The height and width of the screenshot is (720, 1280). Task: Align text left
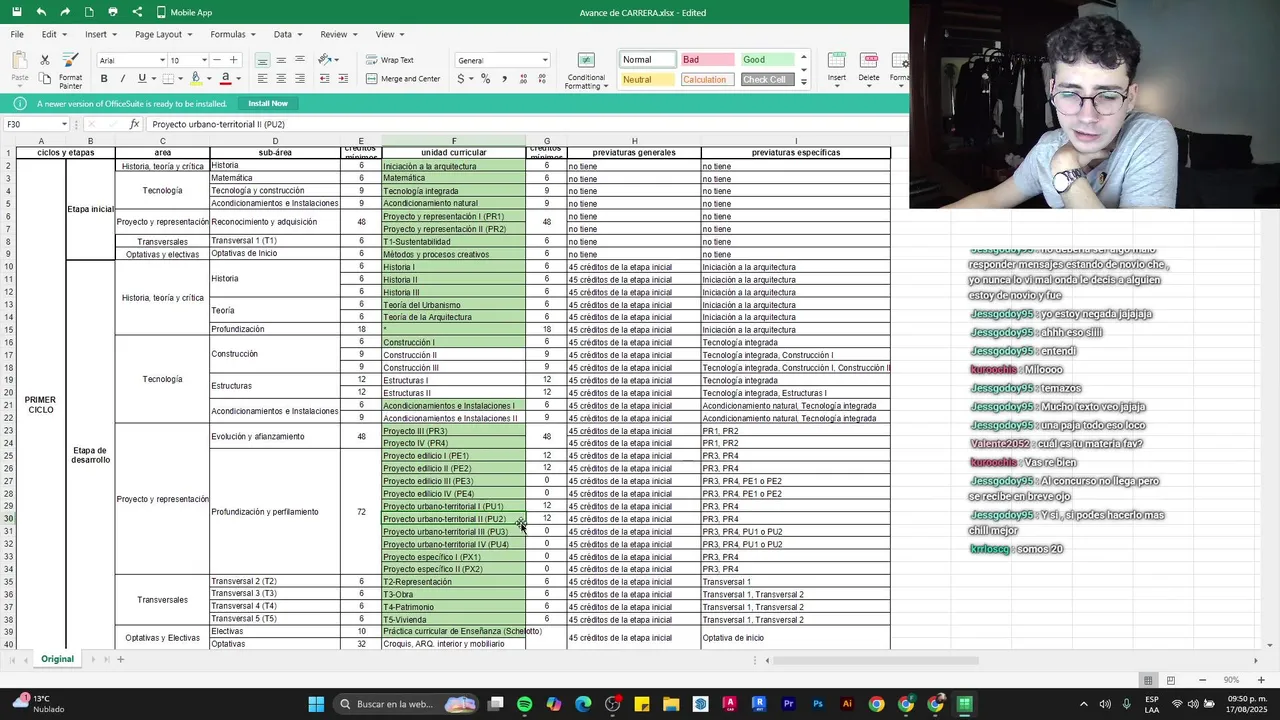coord(262,78)
